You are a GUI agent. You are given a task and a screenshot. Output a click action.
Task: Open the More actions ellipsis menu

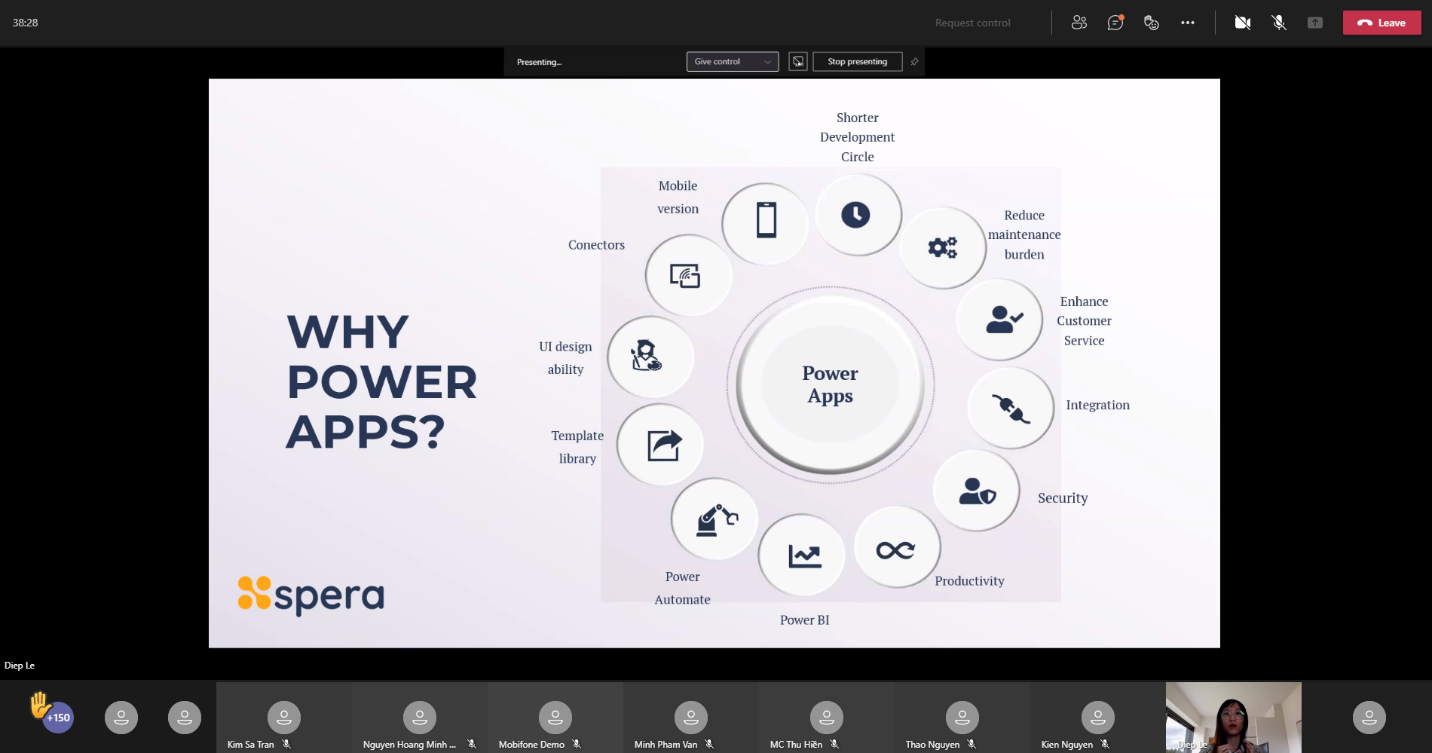click(1188, 22)
